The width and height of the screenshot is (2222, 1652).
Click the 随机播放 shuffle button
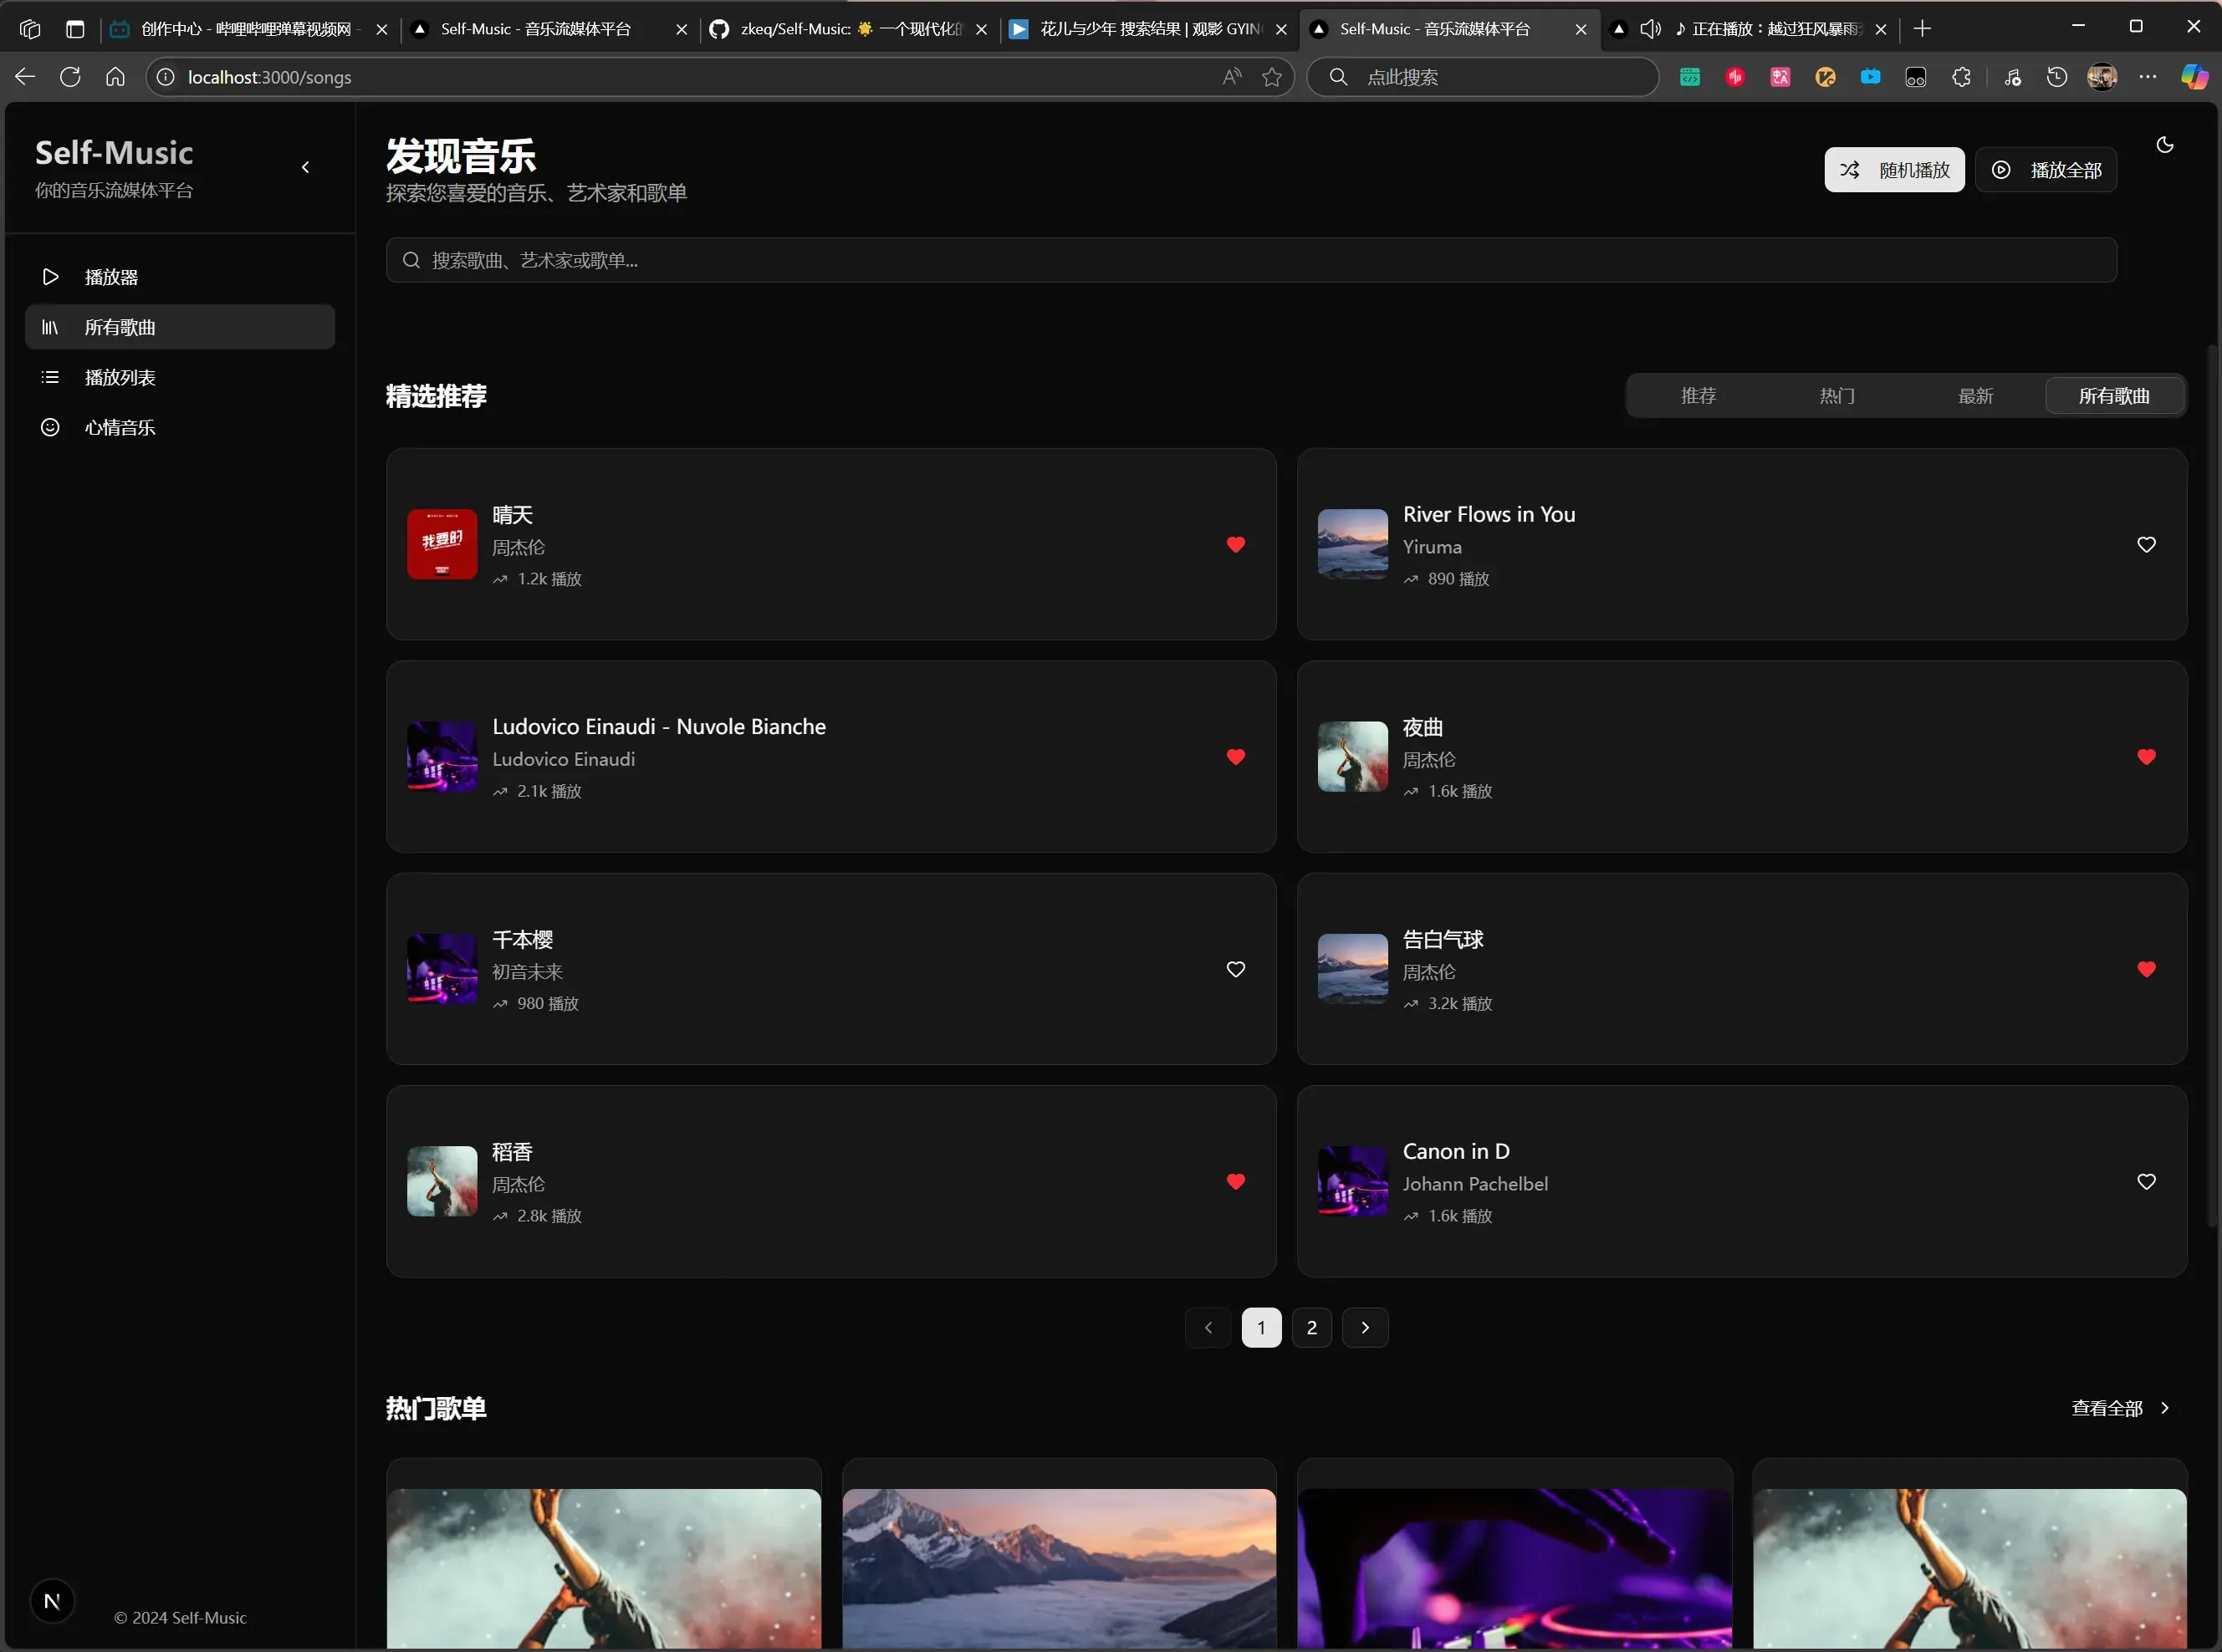(x=1893, y=170)
